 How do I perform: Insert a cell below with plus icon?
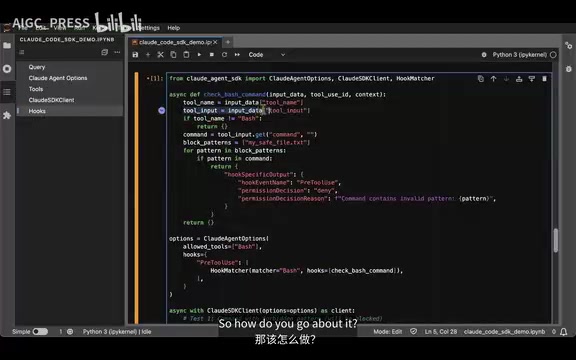click(148, 55)
